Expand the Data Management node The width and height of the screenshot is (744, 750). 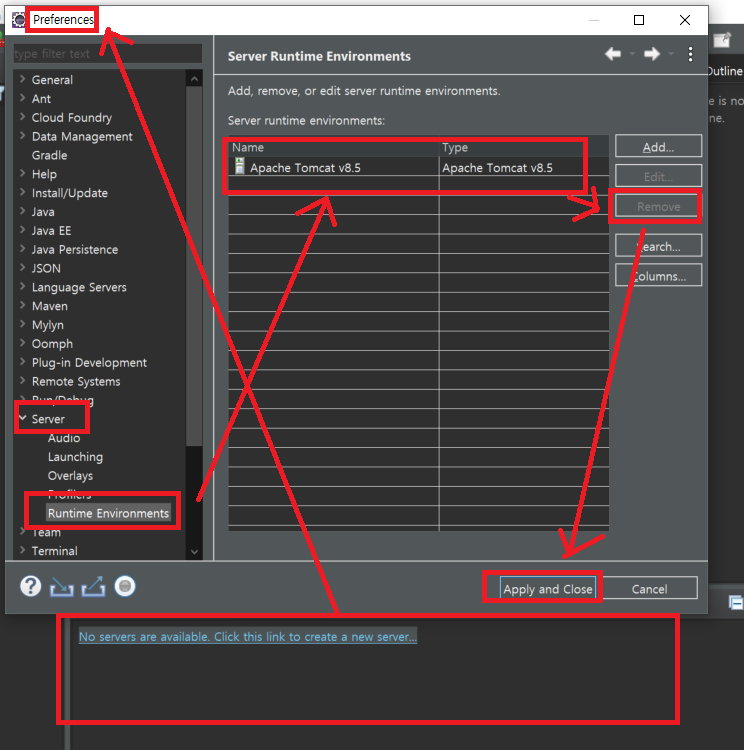click(22, 136)
